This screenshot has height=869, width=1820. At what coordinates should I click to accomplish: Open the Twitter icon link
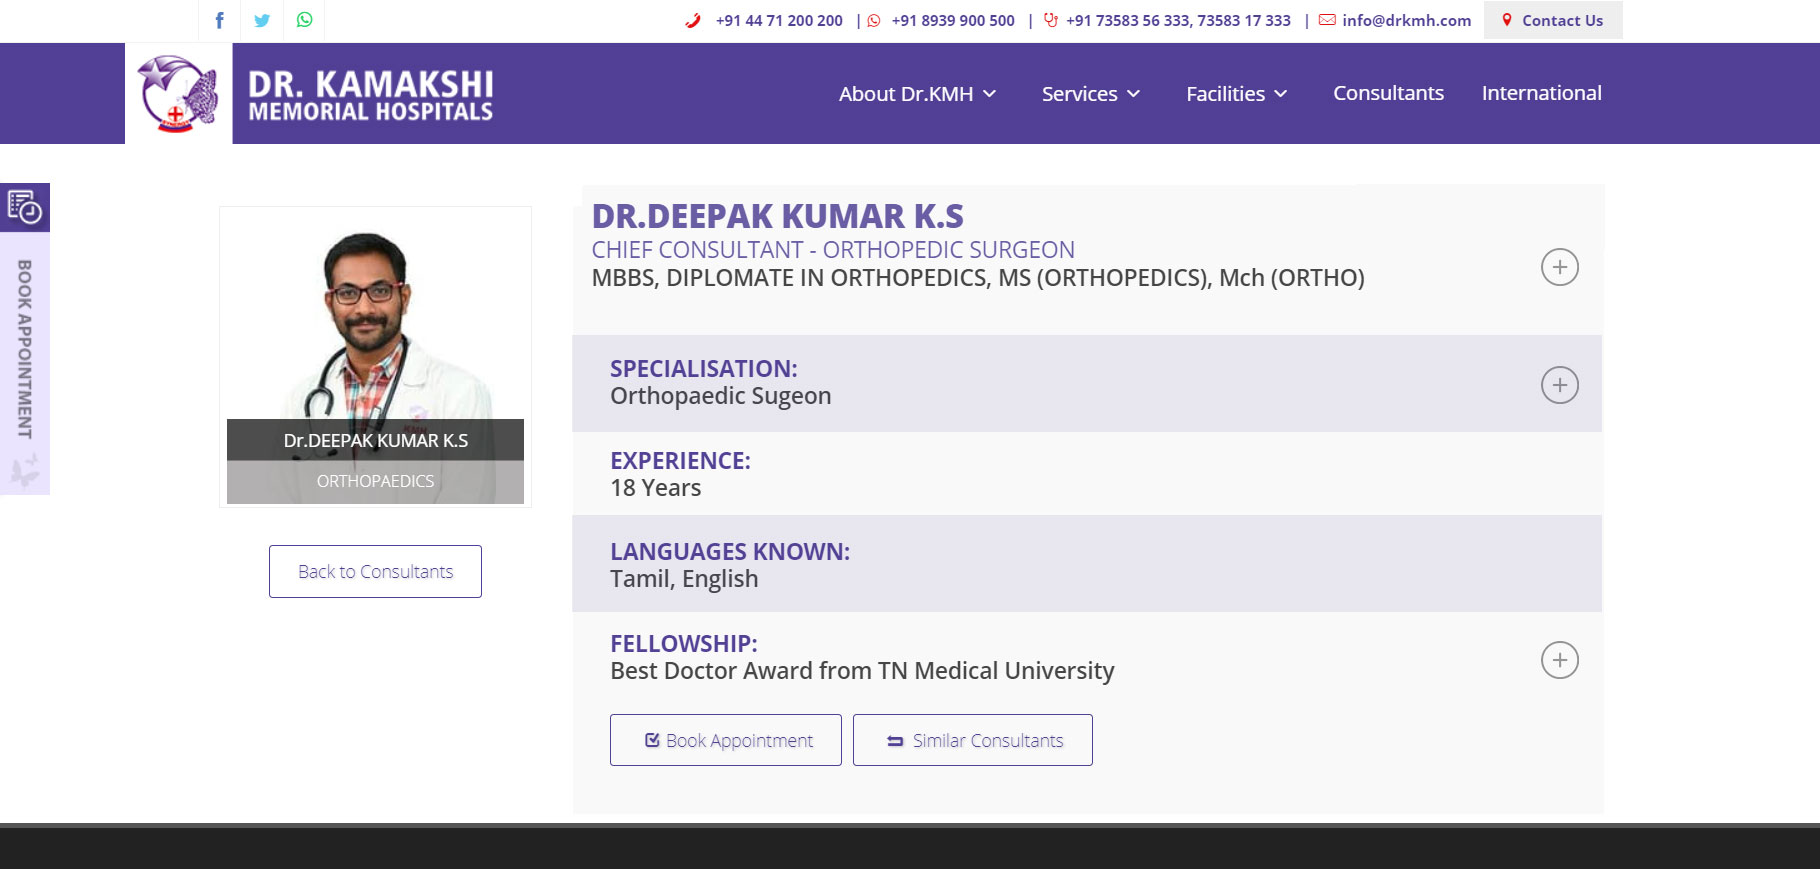point(262,20)
